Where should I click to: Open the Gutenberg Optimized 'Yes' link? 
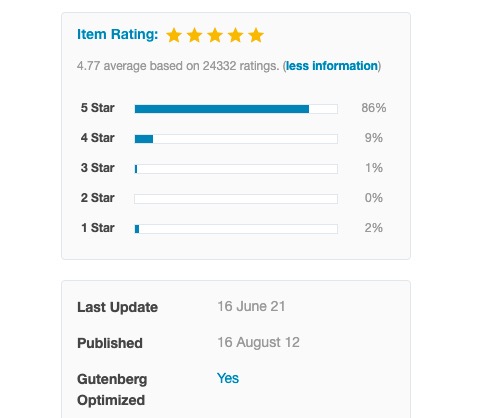(228, 378)
